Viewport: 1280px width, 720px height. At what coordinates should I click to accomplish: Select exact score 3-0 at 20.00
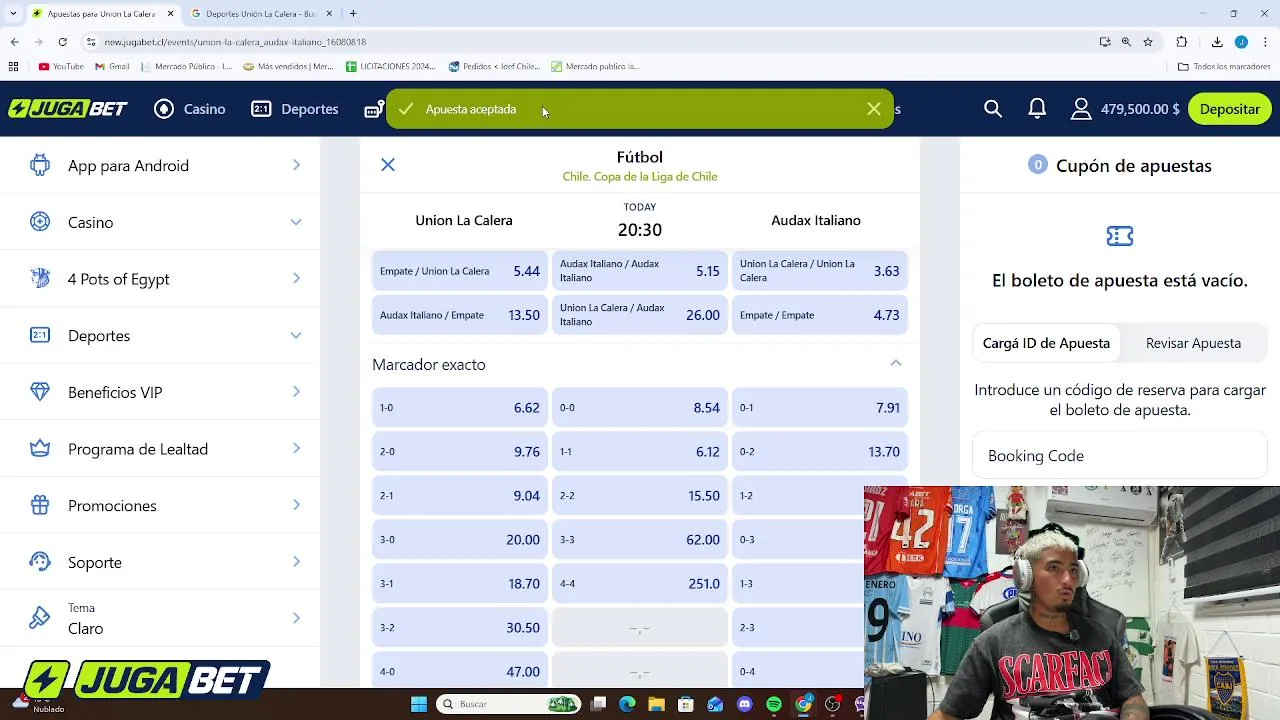[x=460, y=539]
